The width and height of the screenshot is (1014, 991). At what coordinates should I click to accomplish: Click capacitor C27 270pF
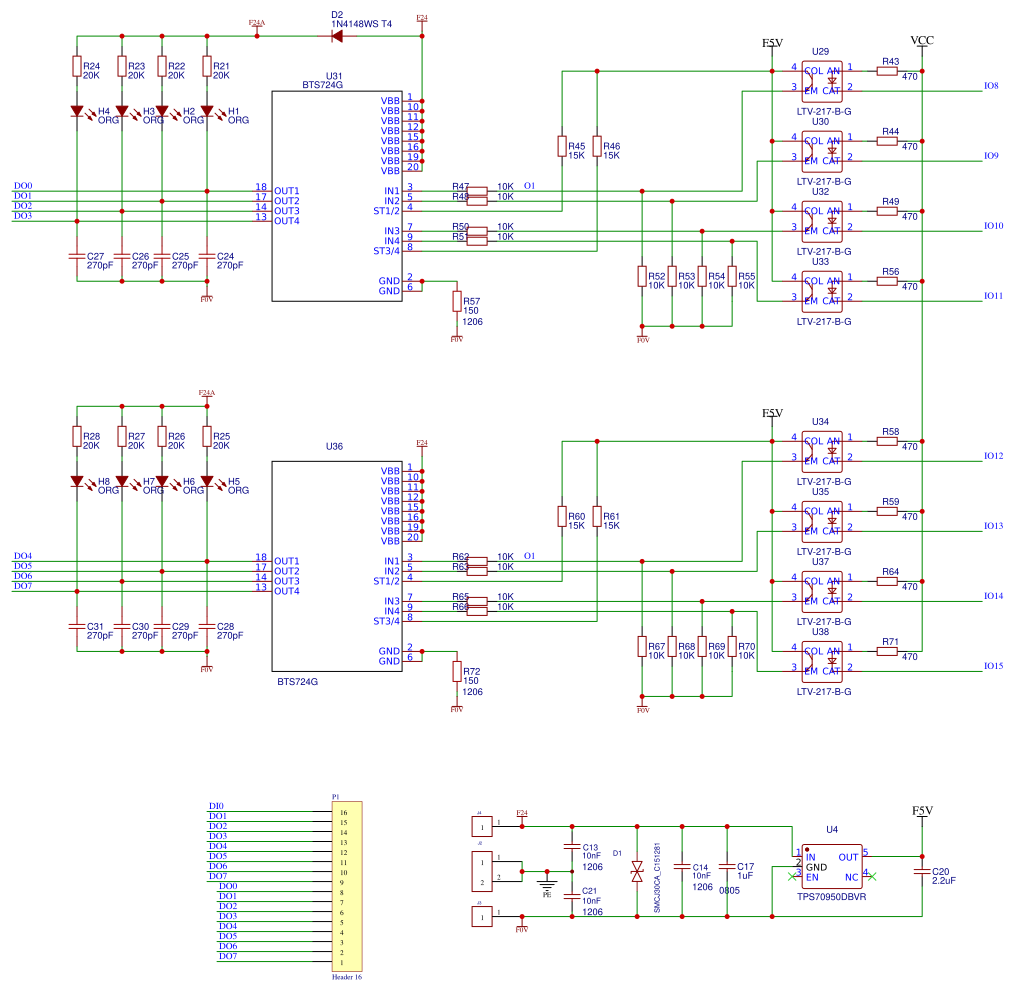77,256
